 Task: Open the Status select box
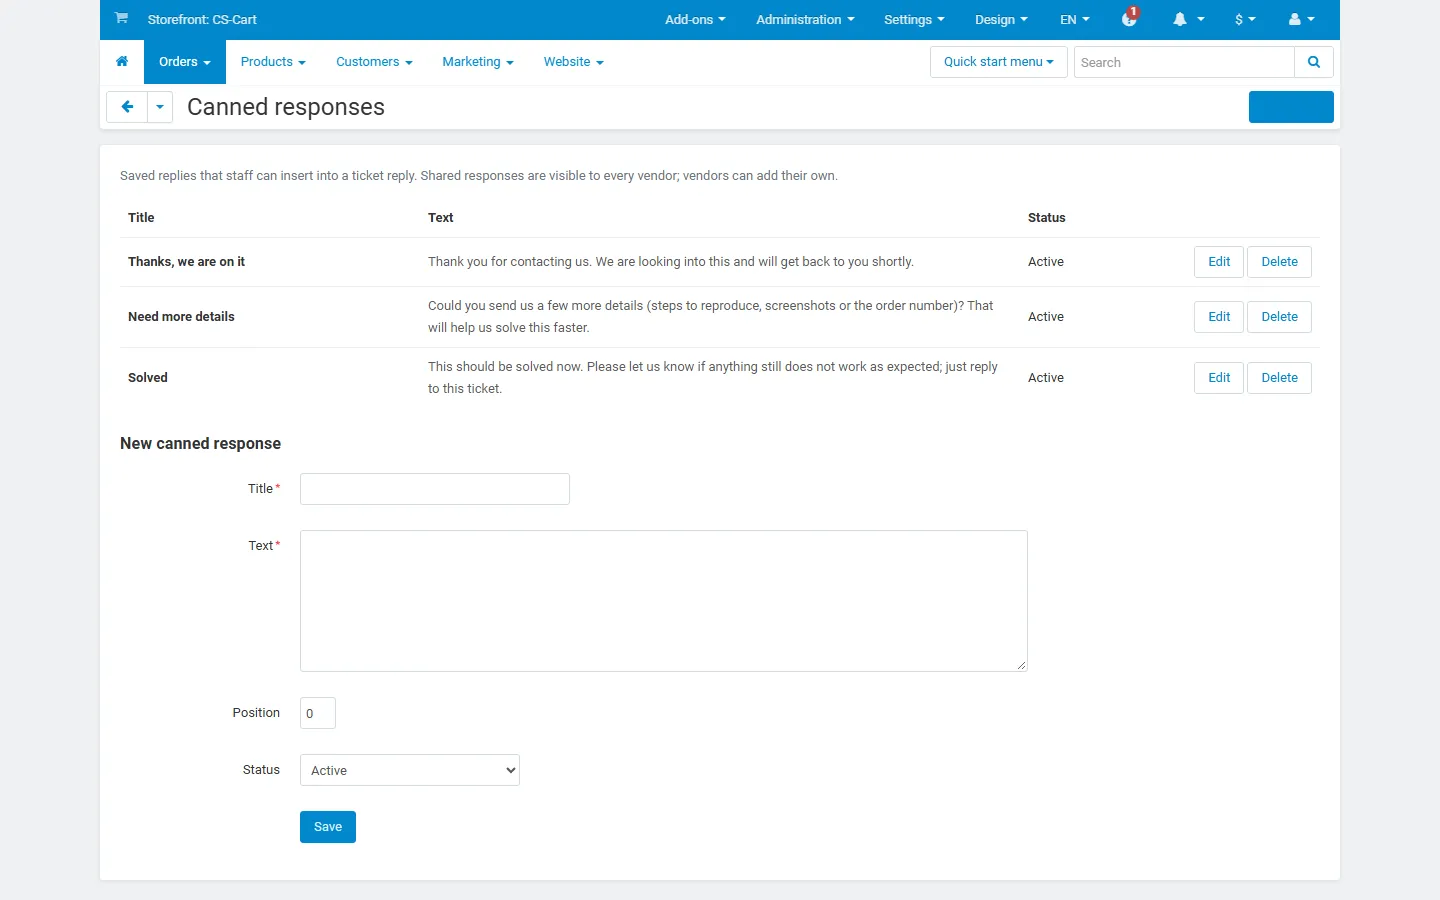[x=410, y=770]
